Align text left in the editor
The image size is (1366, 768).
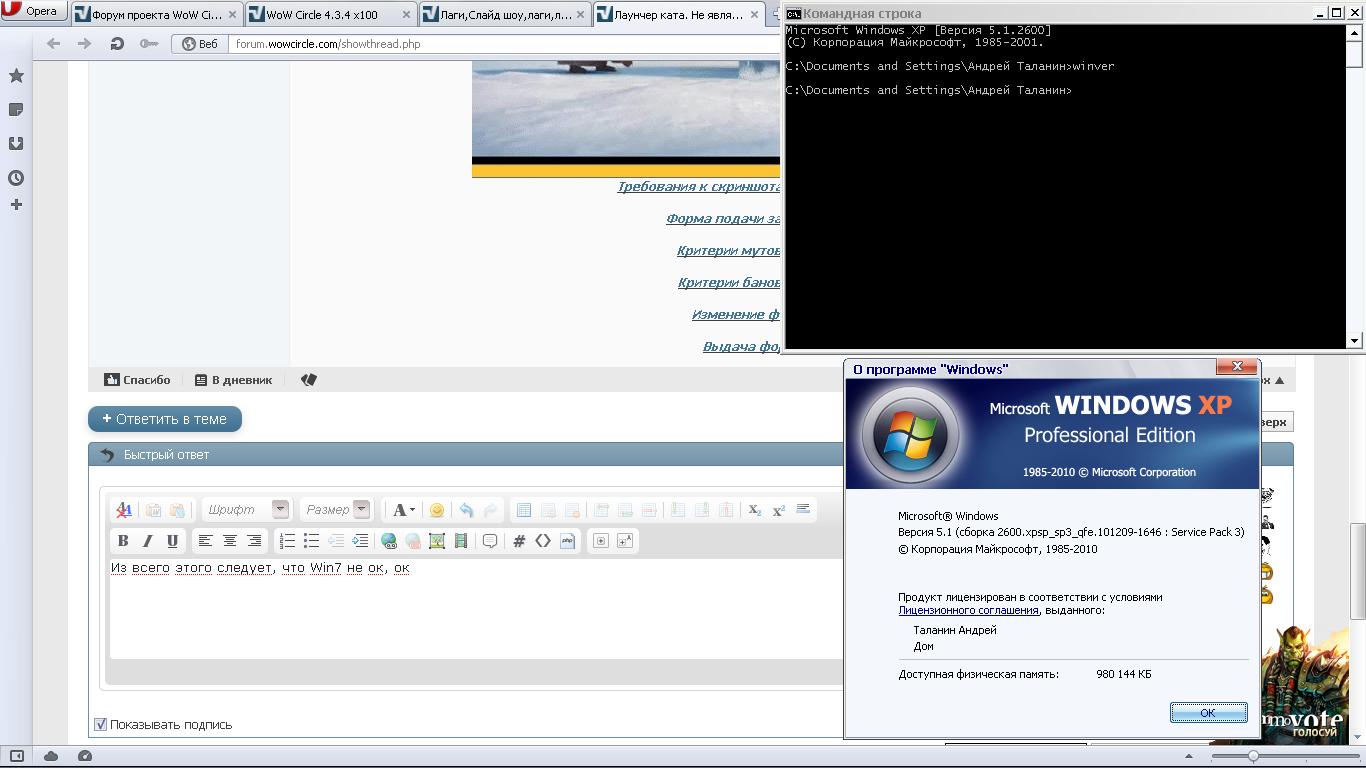[x=205, y=541]
